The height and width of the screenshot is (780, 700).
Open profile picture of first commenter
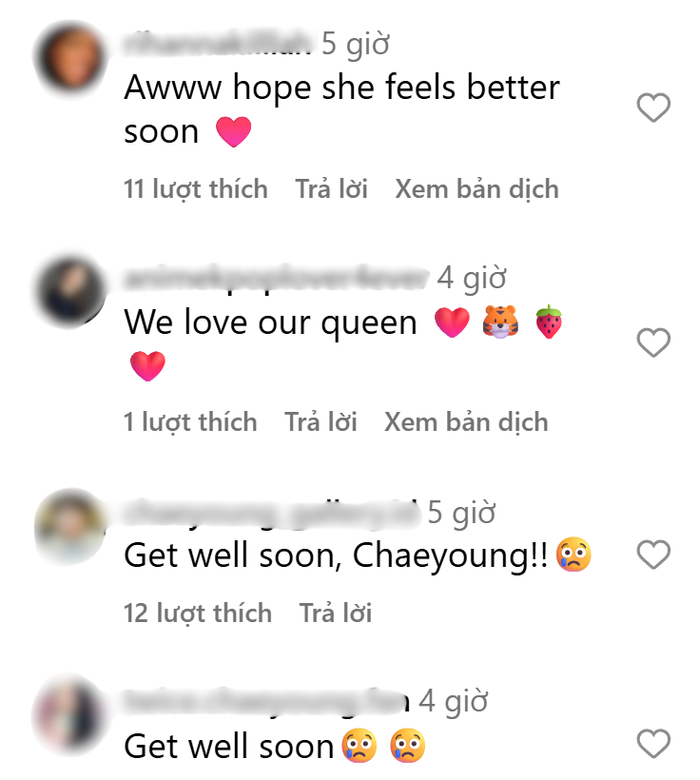(70, 59)
